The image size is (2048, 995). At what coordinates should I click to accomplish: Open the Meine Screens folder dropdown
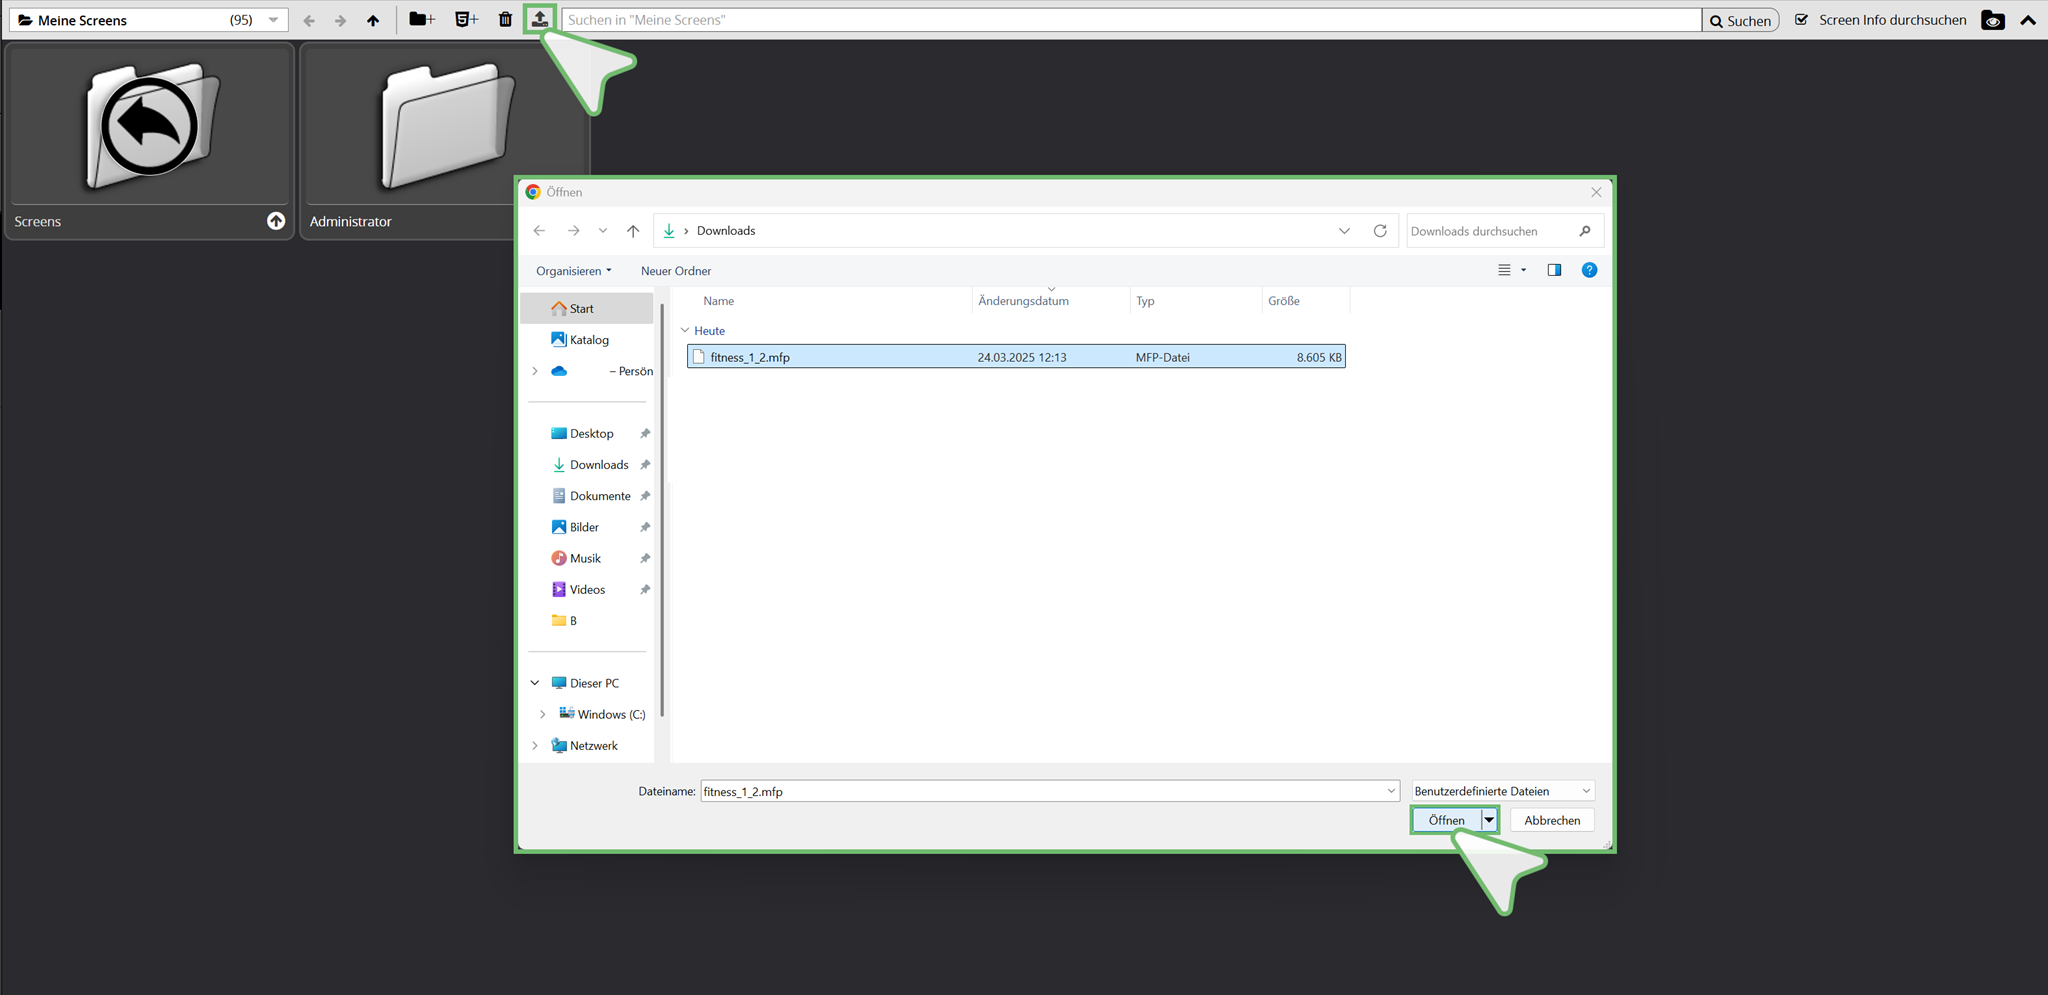click(x=273, y=20)
